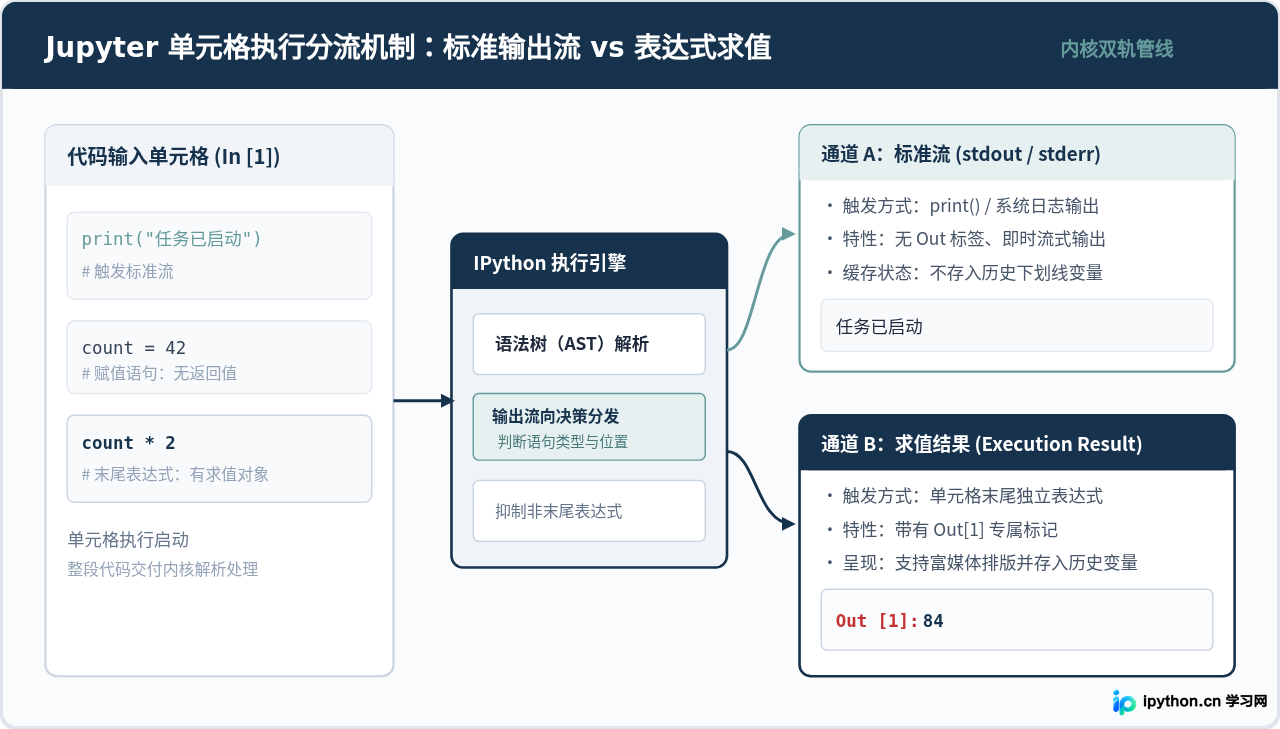
Task: Click the bullet 触发方式：单元格末尾独立表达式
Action: 963,496
